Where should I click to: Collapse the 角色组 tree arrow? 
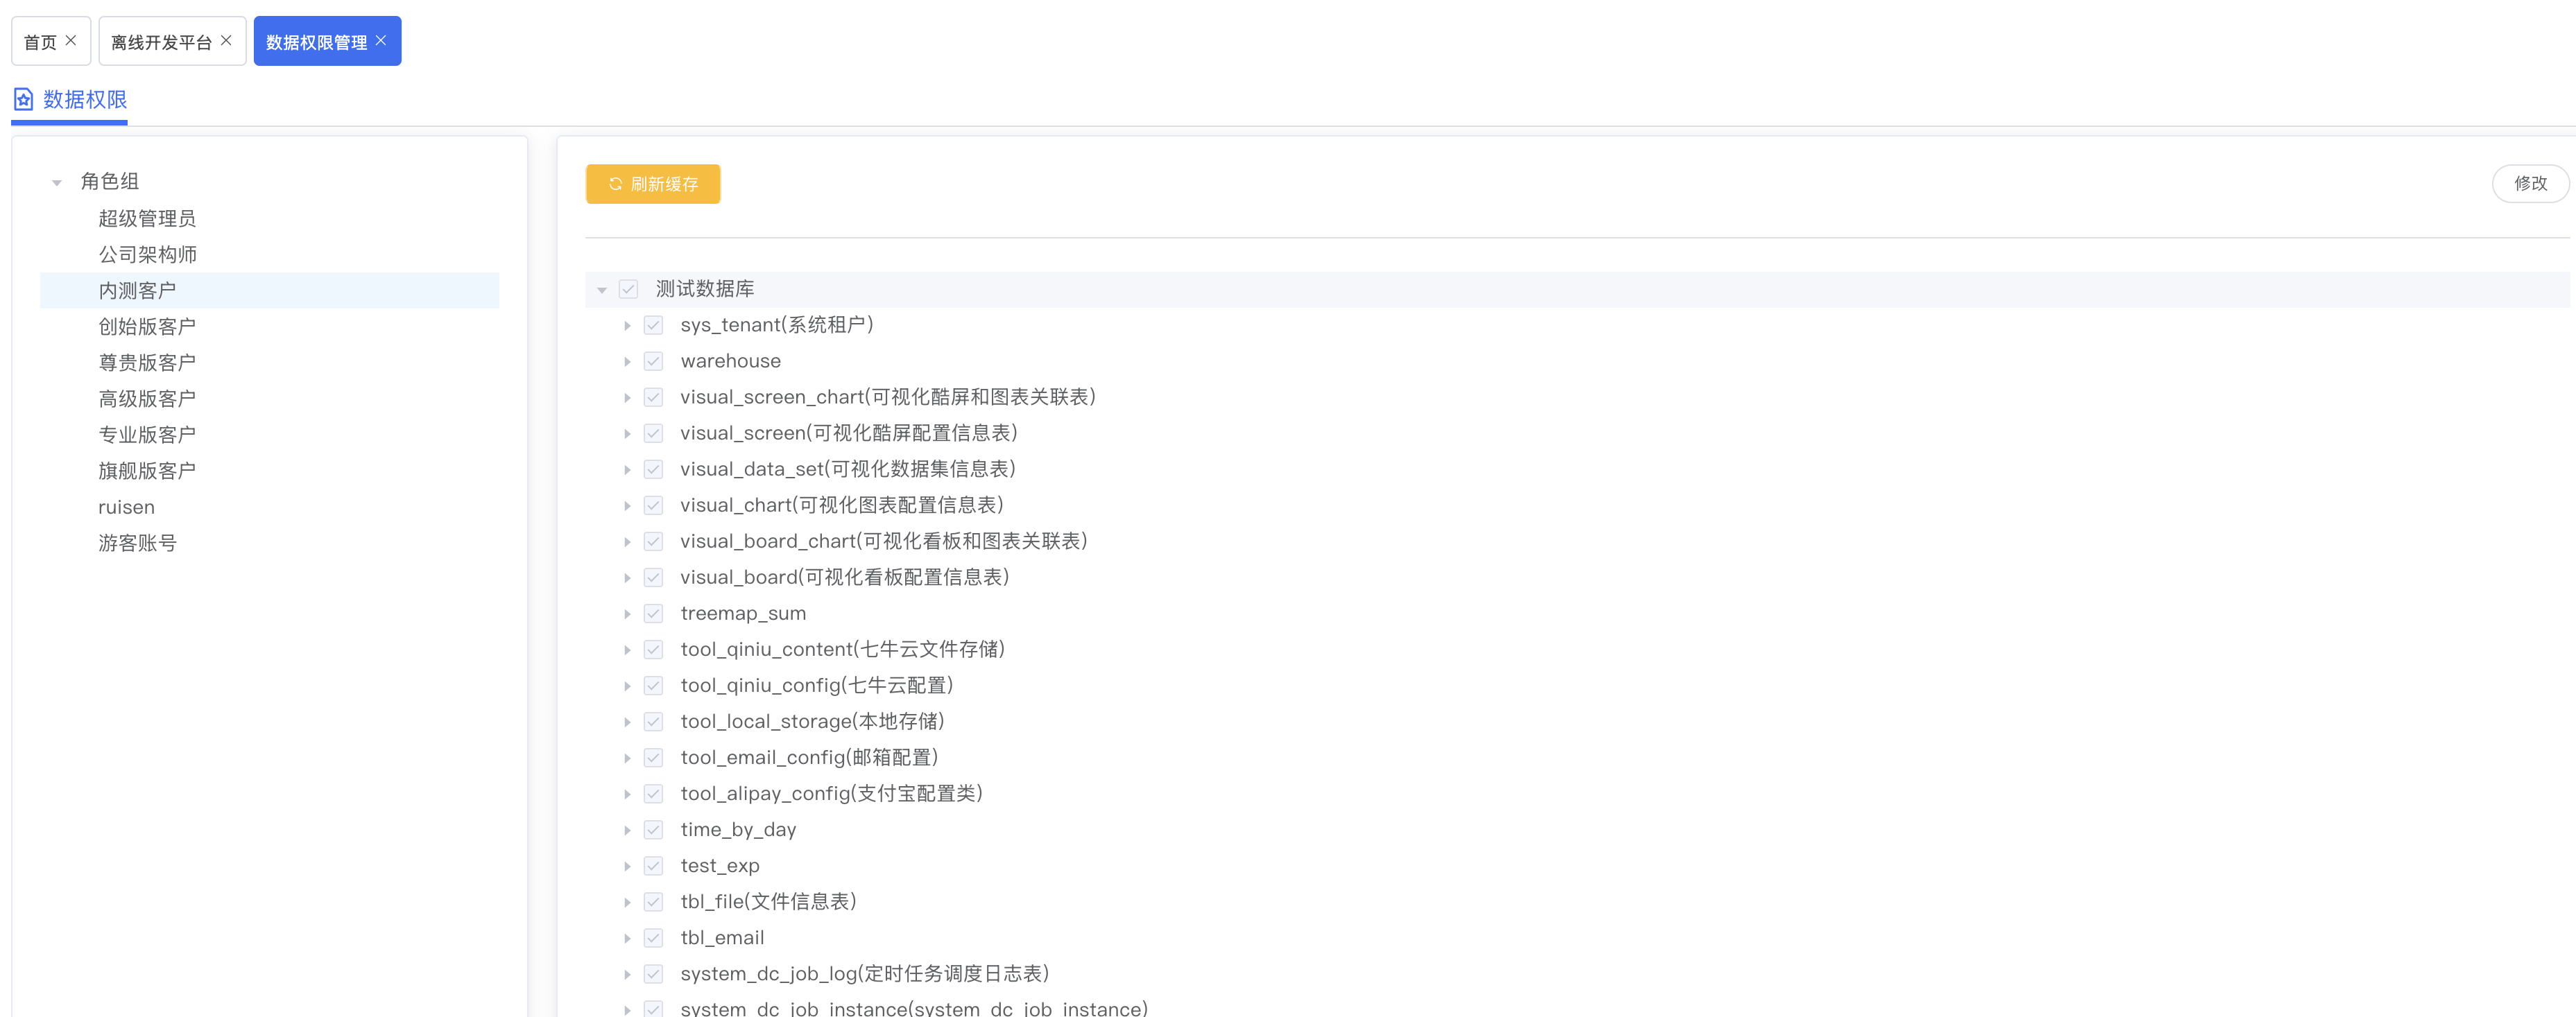point(57,182)
